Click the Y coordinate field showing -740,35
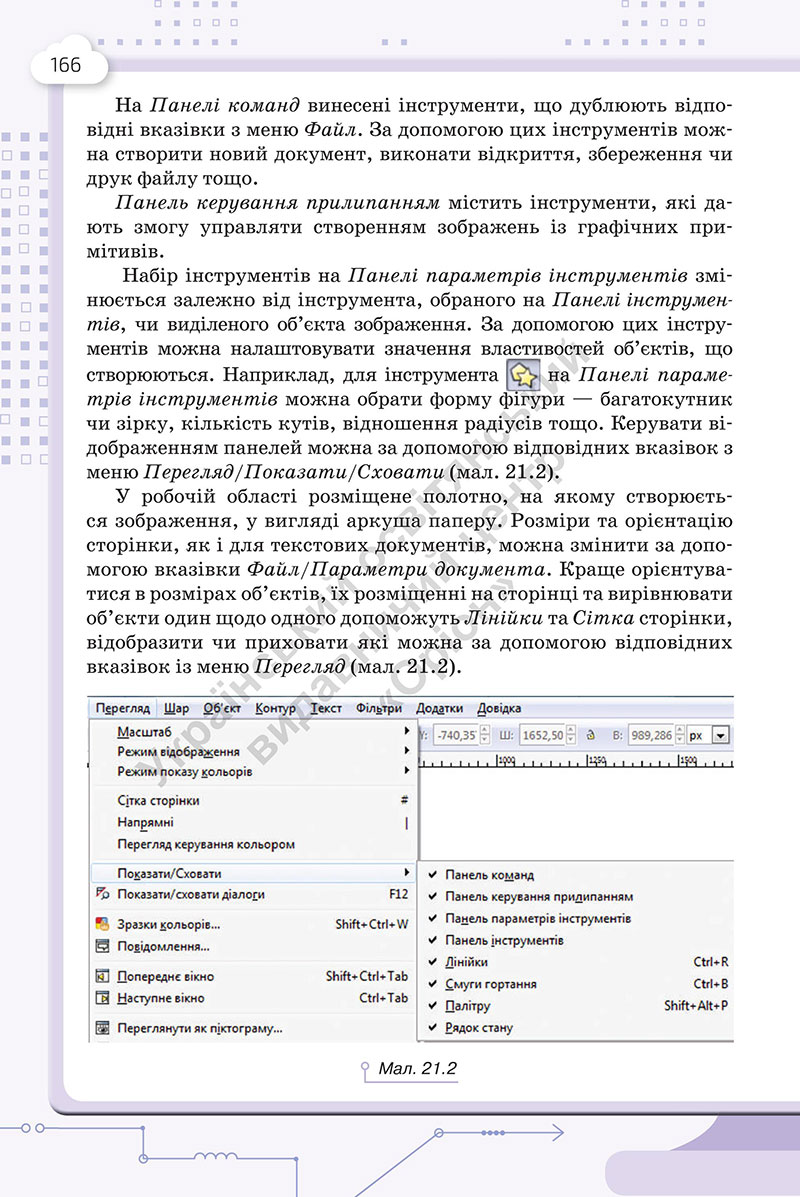The image size is (800, 1197). click(456, 735)
